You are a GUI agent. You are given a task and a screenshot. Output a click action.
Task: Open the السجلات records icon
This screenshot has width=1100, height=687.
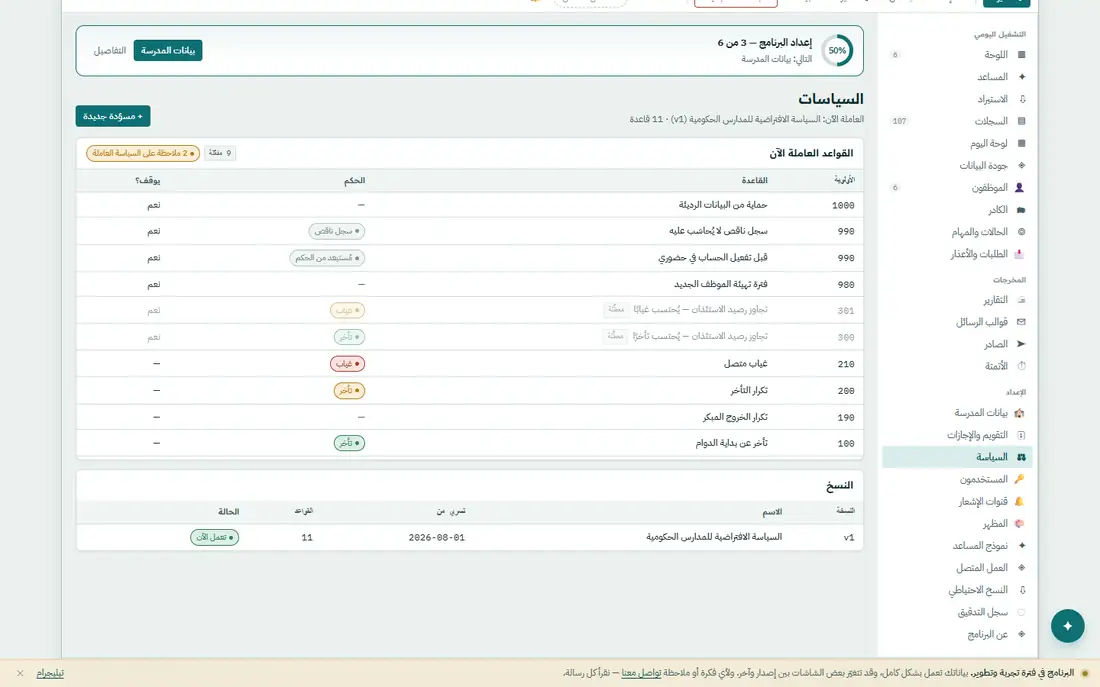coord(1021,121)
